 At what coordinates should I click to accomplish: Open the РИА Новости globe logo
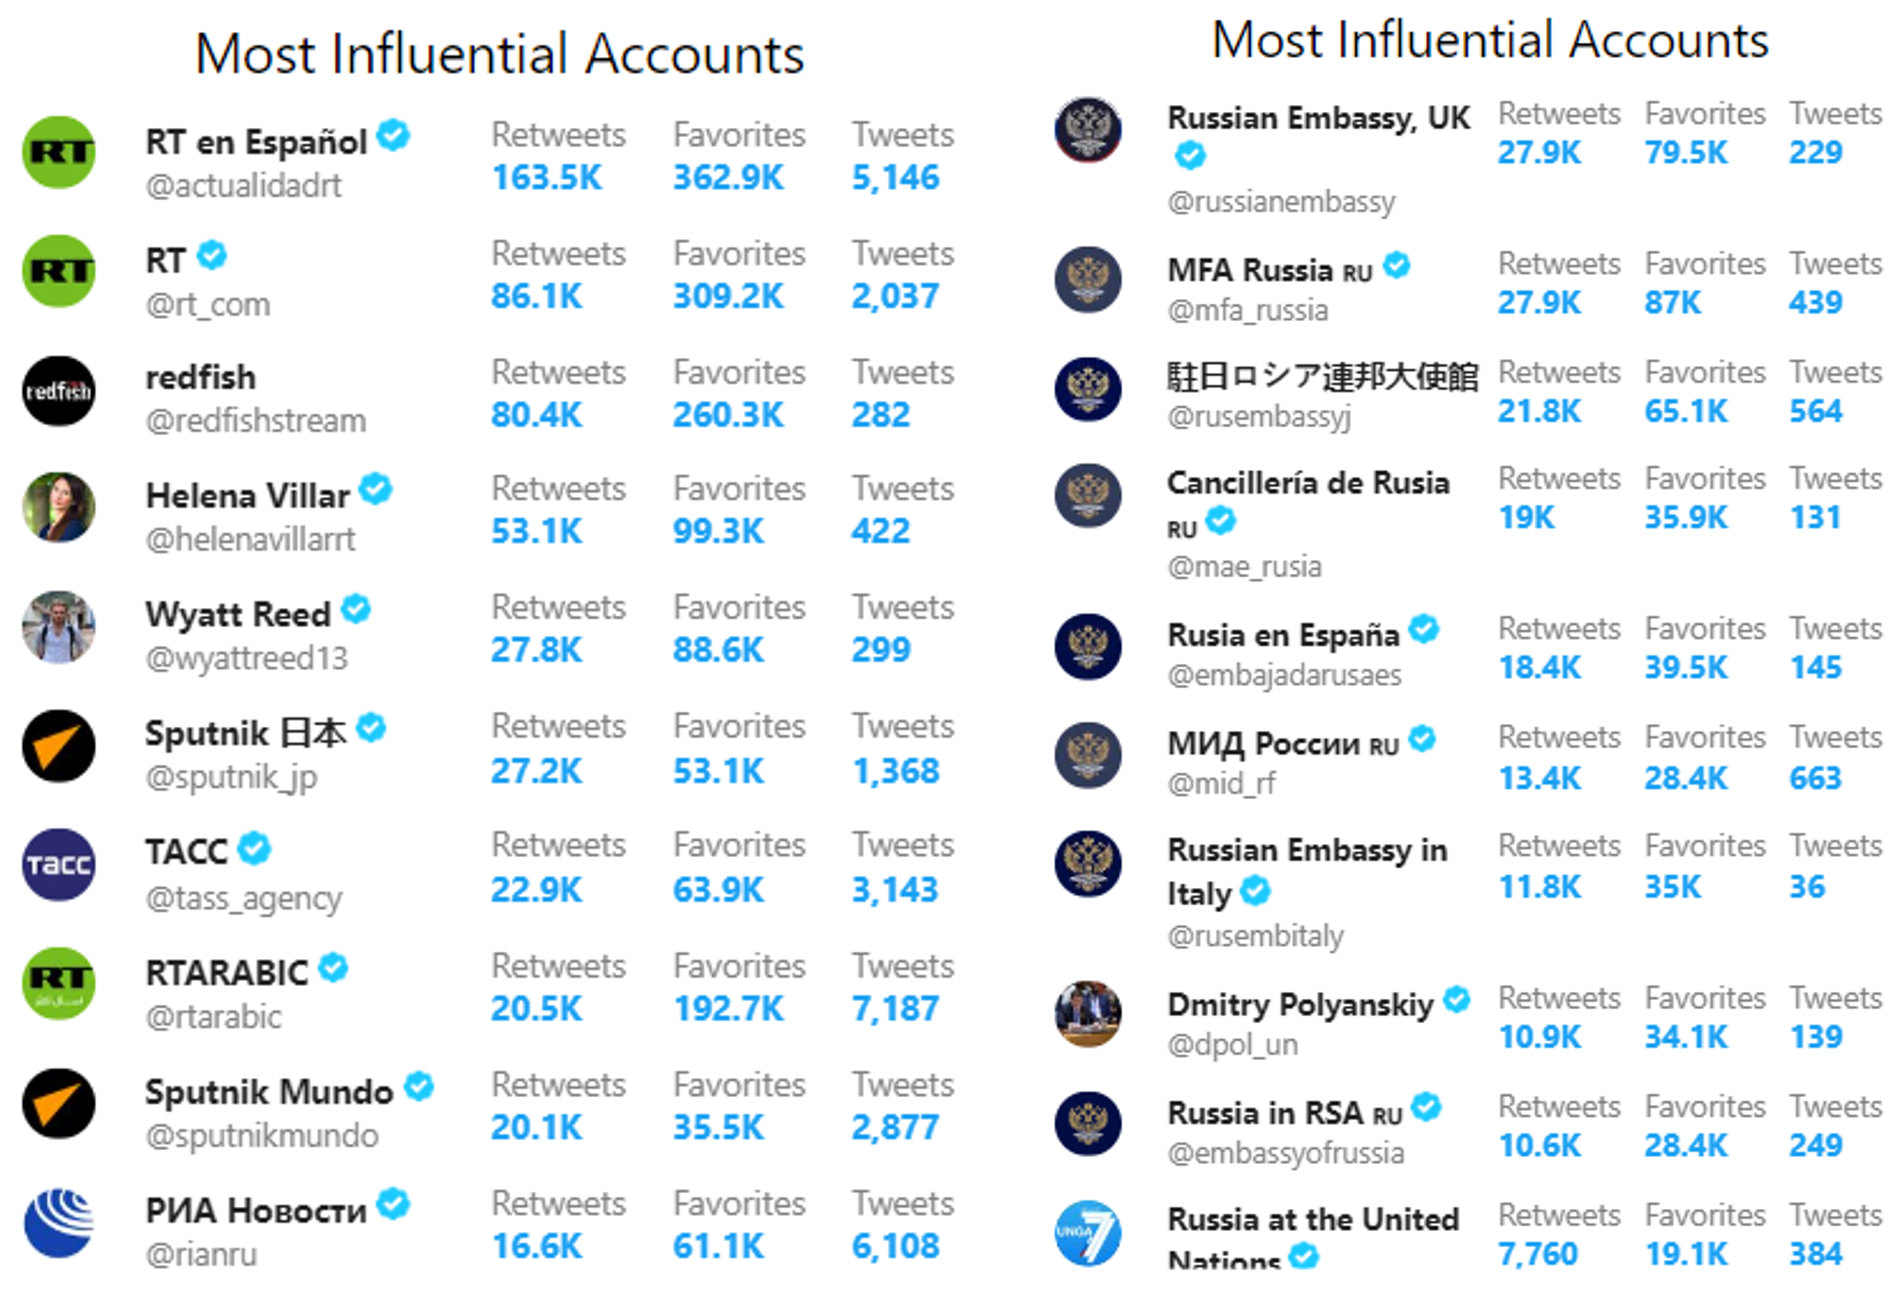[x=59, y=1222]
